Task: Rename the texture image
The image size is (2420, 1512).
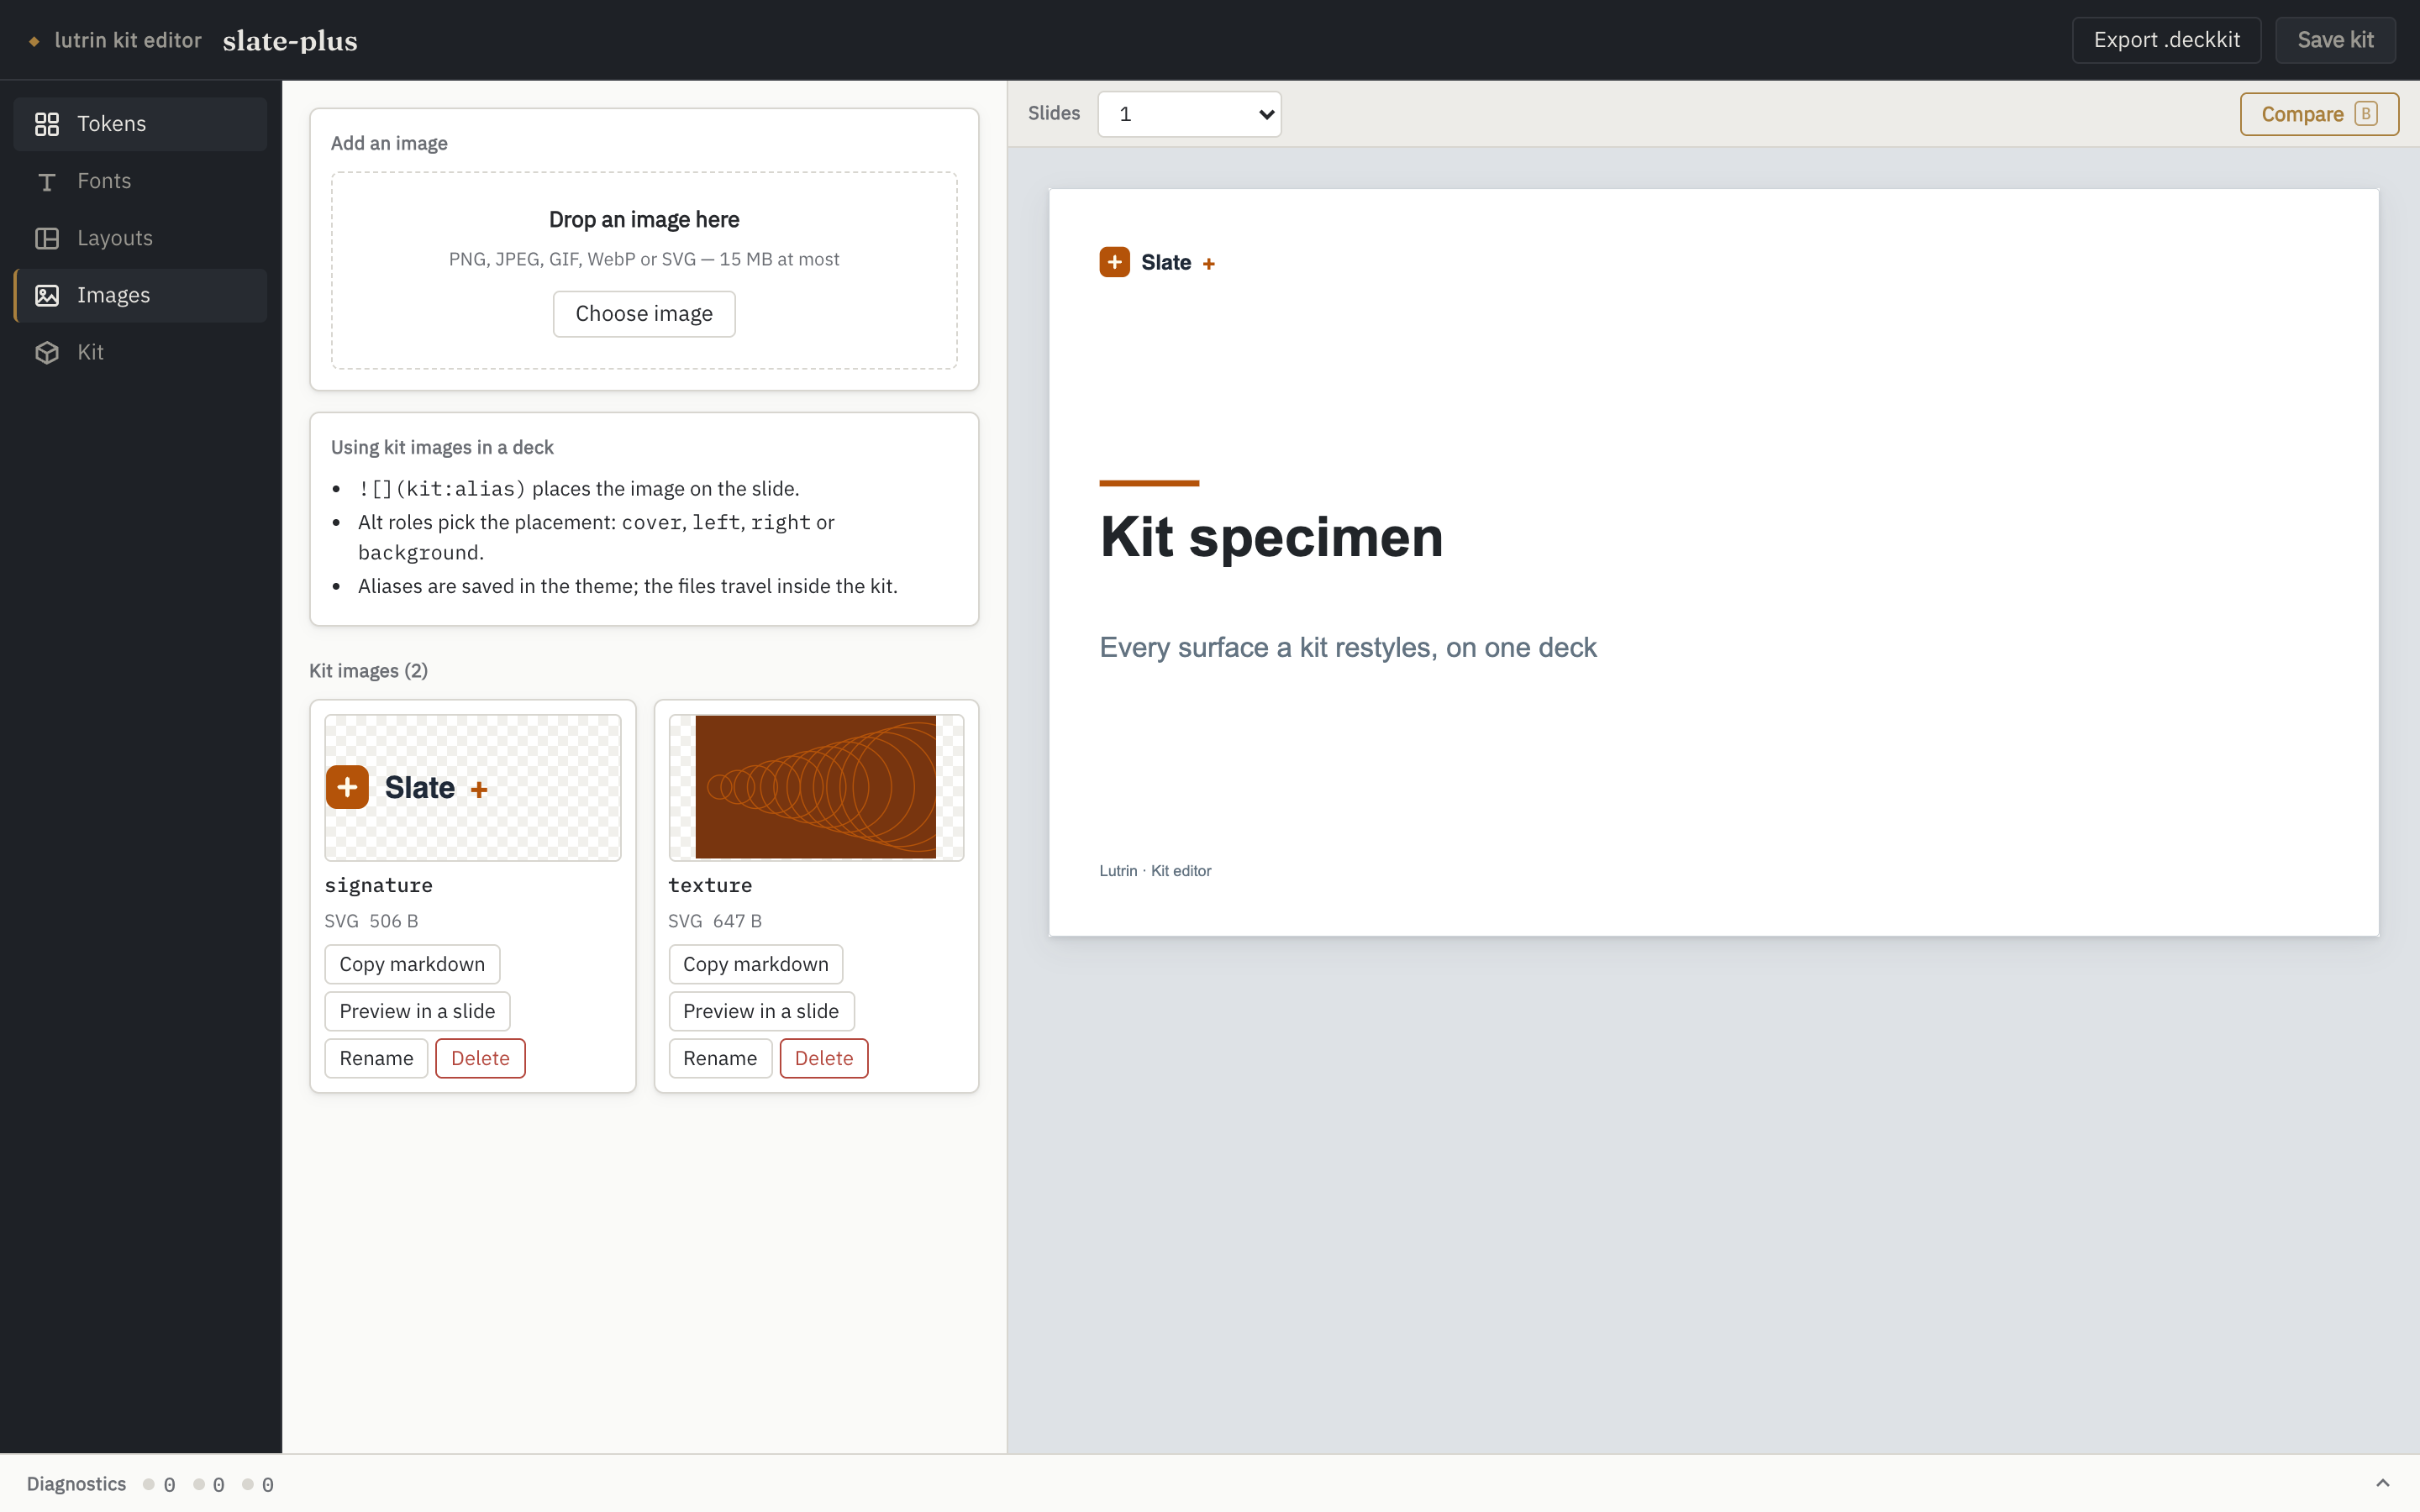Action: click(720, 1058)
